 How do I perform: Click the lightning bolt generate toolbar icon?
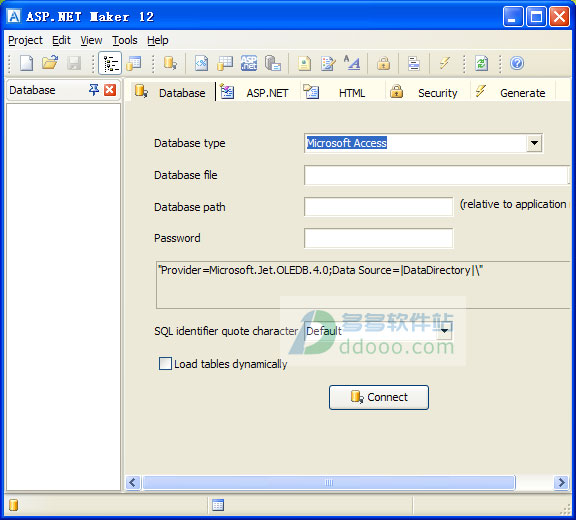pyautogui.click(x=445, y=63)
